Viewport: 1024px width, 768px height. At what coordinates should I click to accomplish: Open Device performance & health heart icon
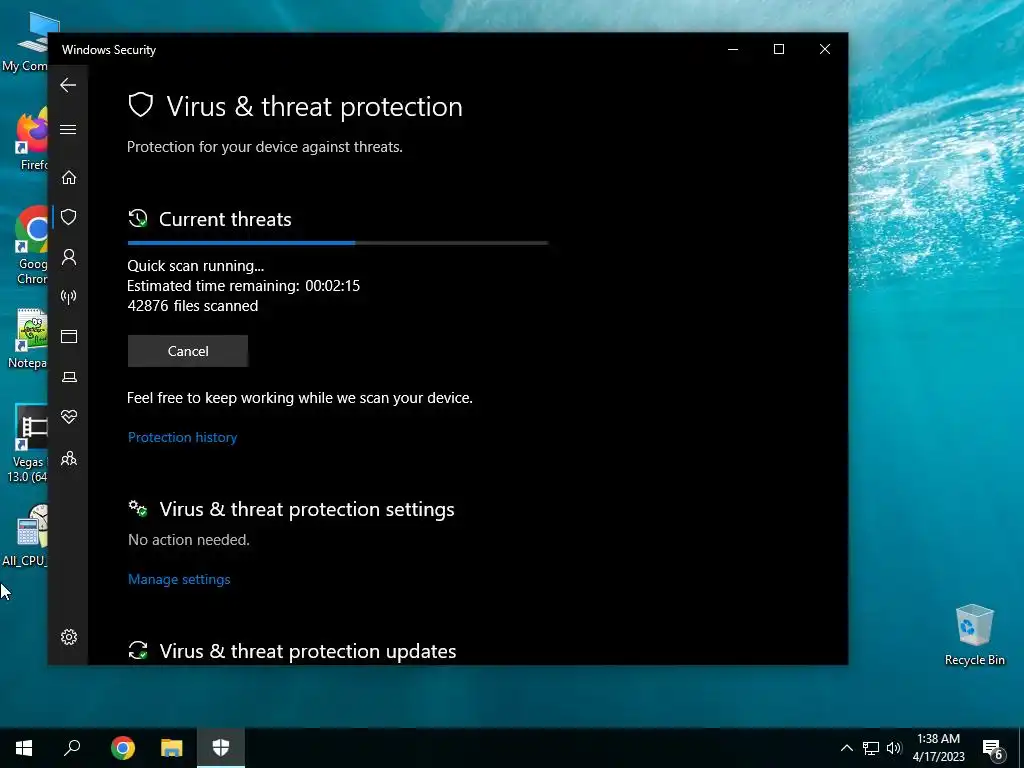[x=69, y=417]
